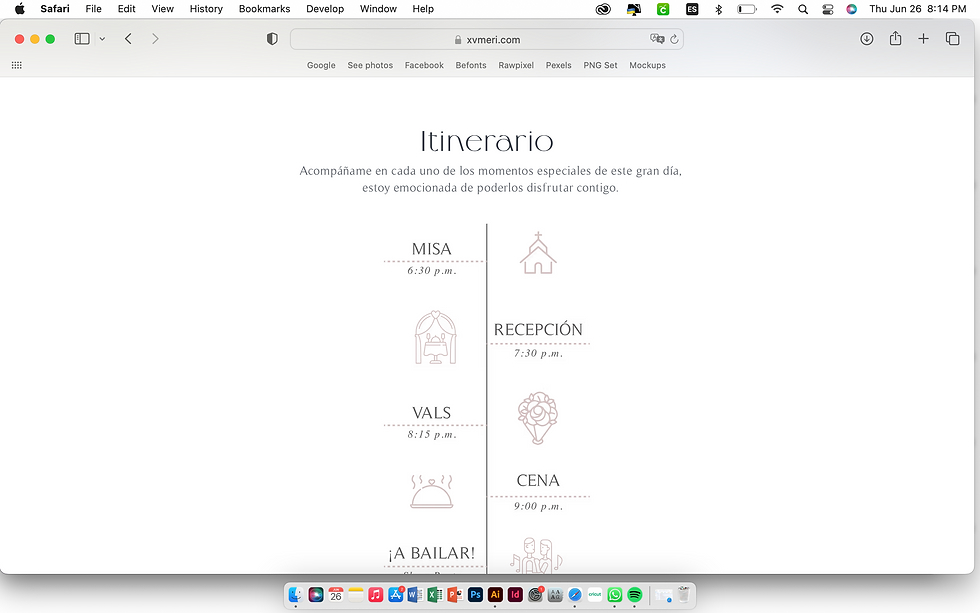The height and width of the screenshot is (613, 980).
Task: Open Creative Cloud in the menu bar
Action: pos(603,9)
